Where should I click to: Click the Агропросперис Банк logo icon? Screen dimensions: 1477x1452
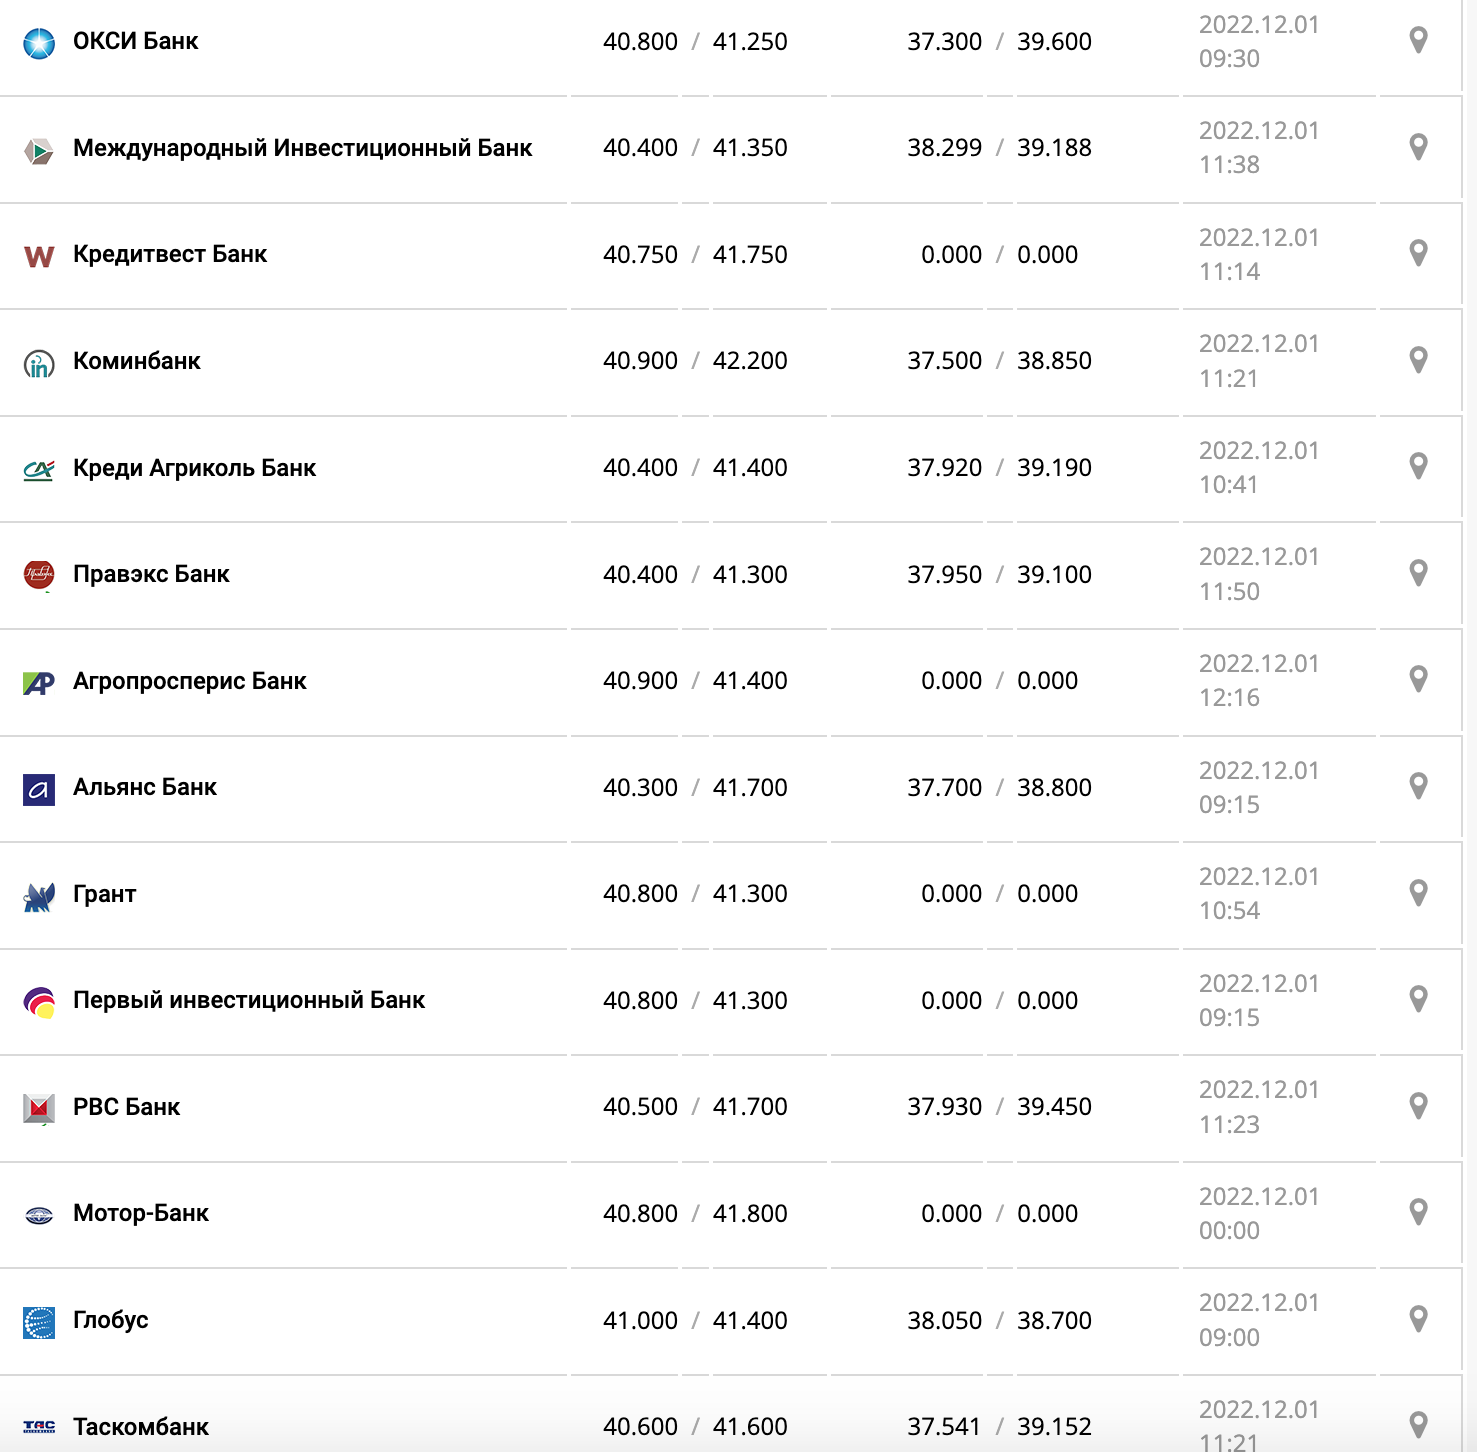(39, 682)
